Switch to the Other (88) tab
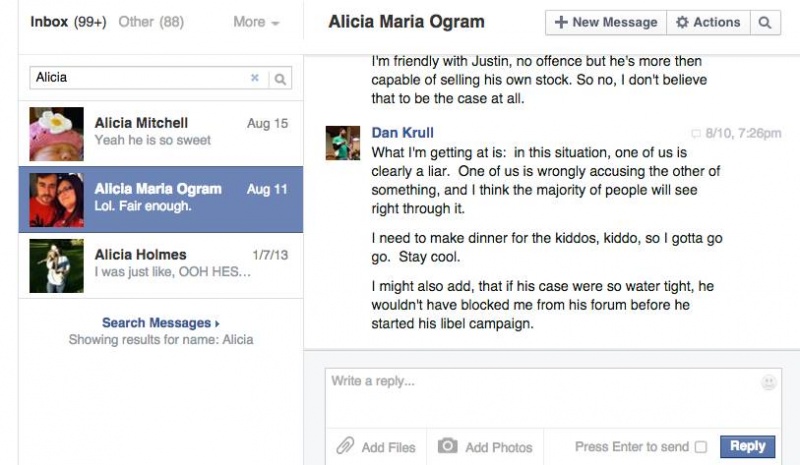The width and height of the screenshot is (800, 465). pyautogui.click(x=151, y=22)
